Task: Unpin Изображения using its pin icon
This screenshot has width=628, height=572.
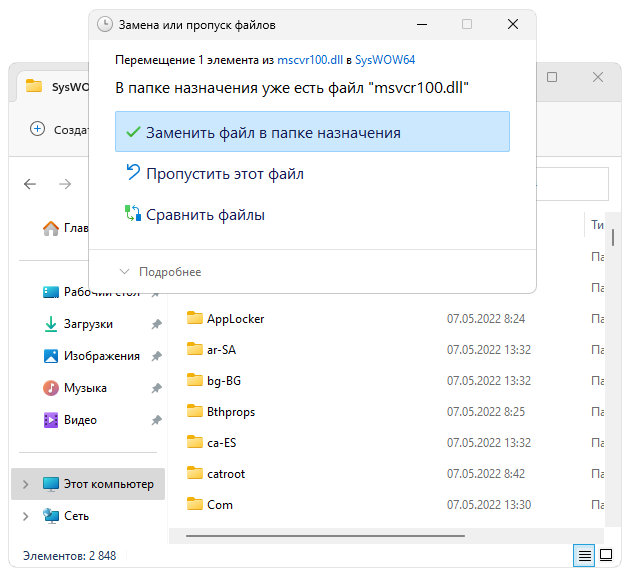Action: point(157,356)
